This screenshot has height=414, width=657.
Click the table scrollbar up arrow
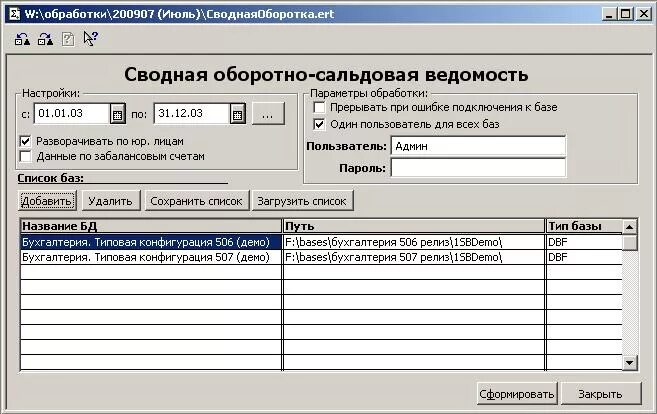click(x=629, y=227)
